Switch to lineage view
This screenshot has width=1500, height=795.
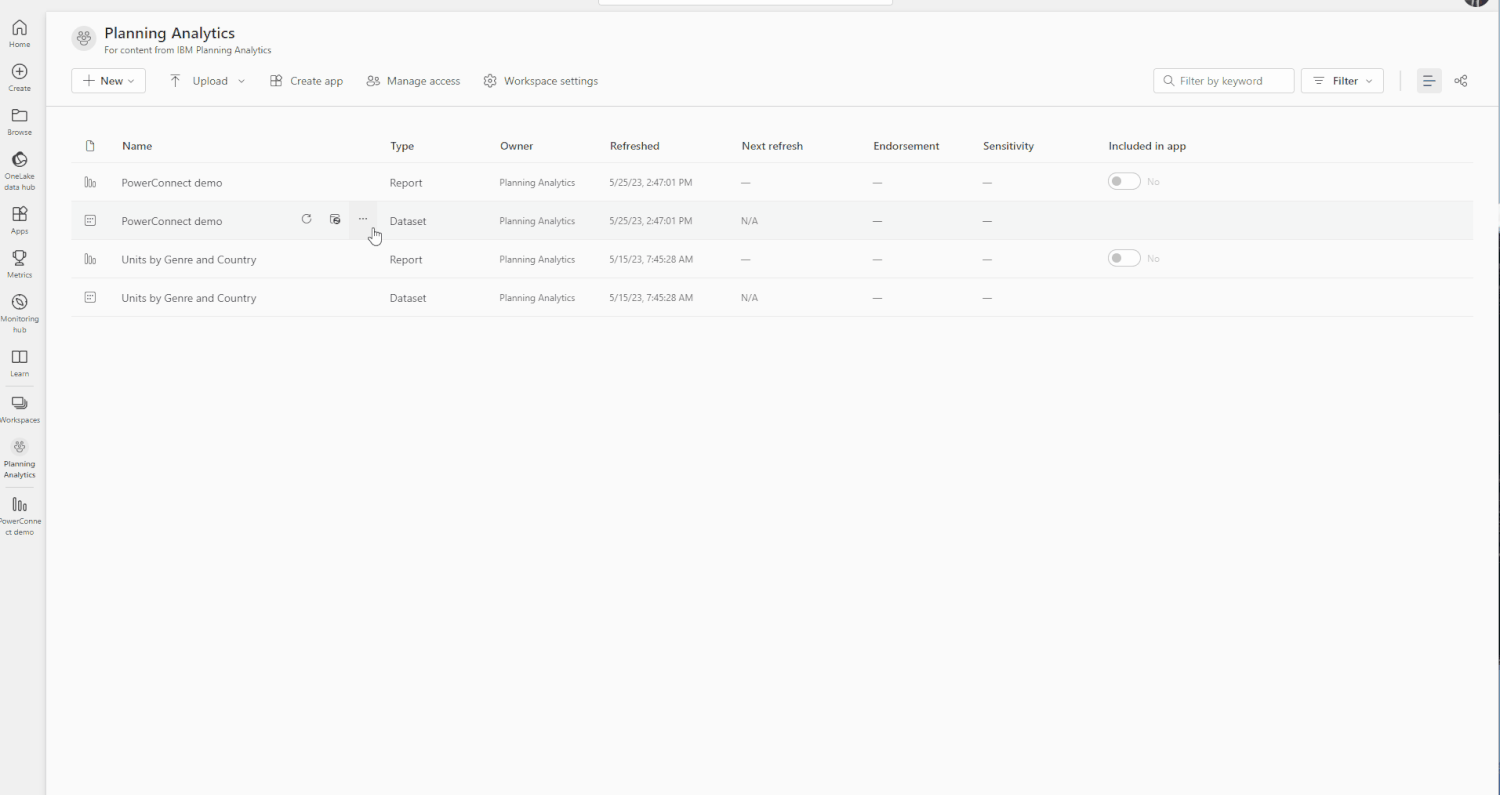click(1461, 81)
